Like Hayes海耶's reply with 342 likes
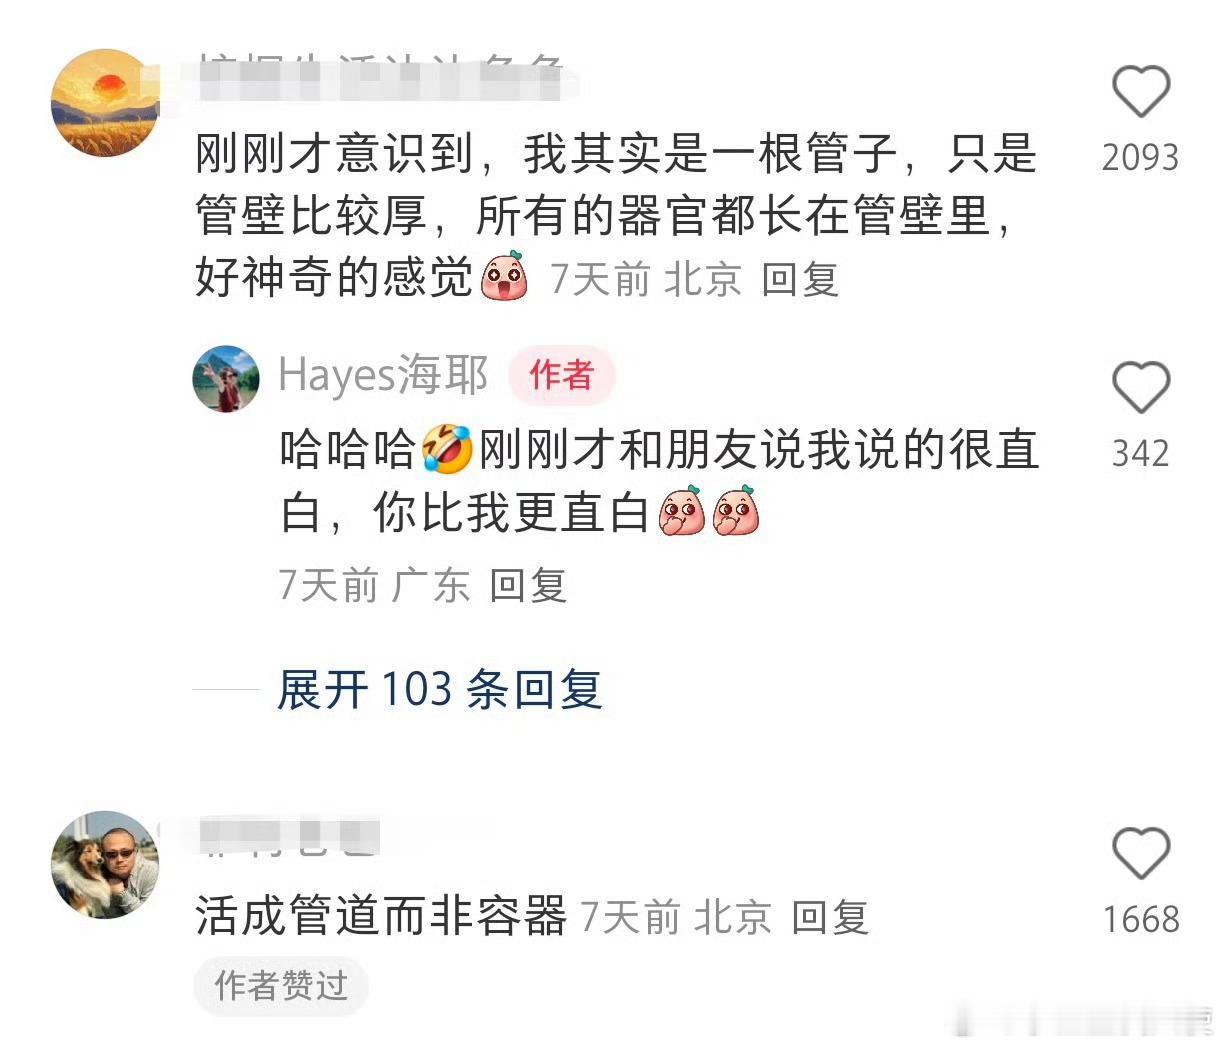Image resolution: width=1224 pixels, height=1048 pixels. [x=1141, y=387]
